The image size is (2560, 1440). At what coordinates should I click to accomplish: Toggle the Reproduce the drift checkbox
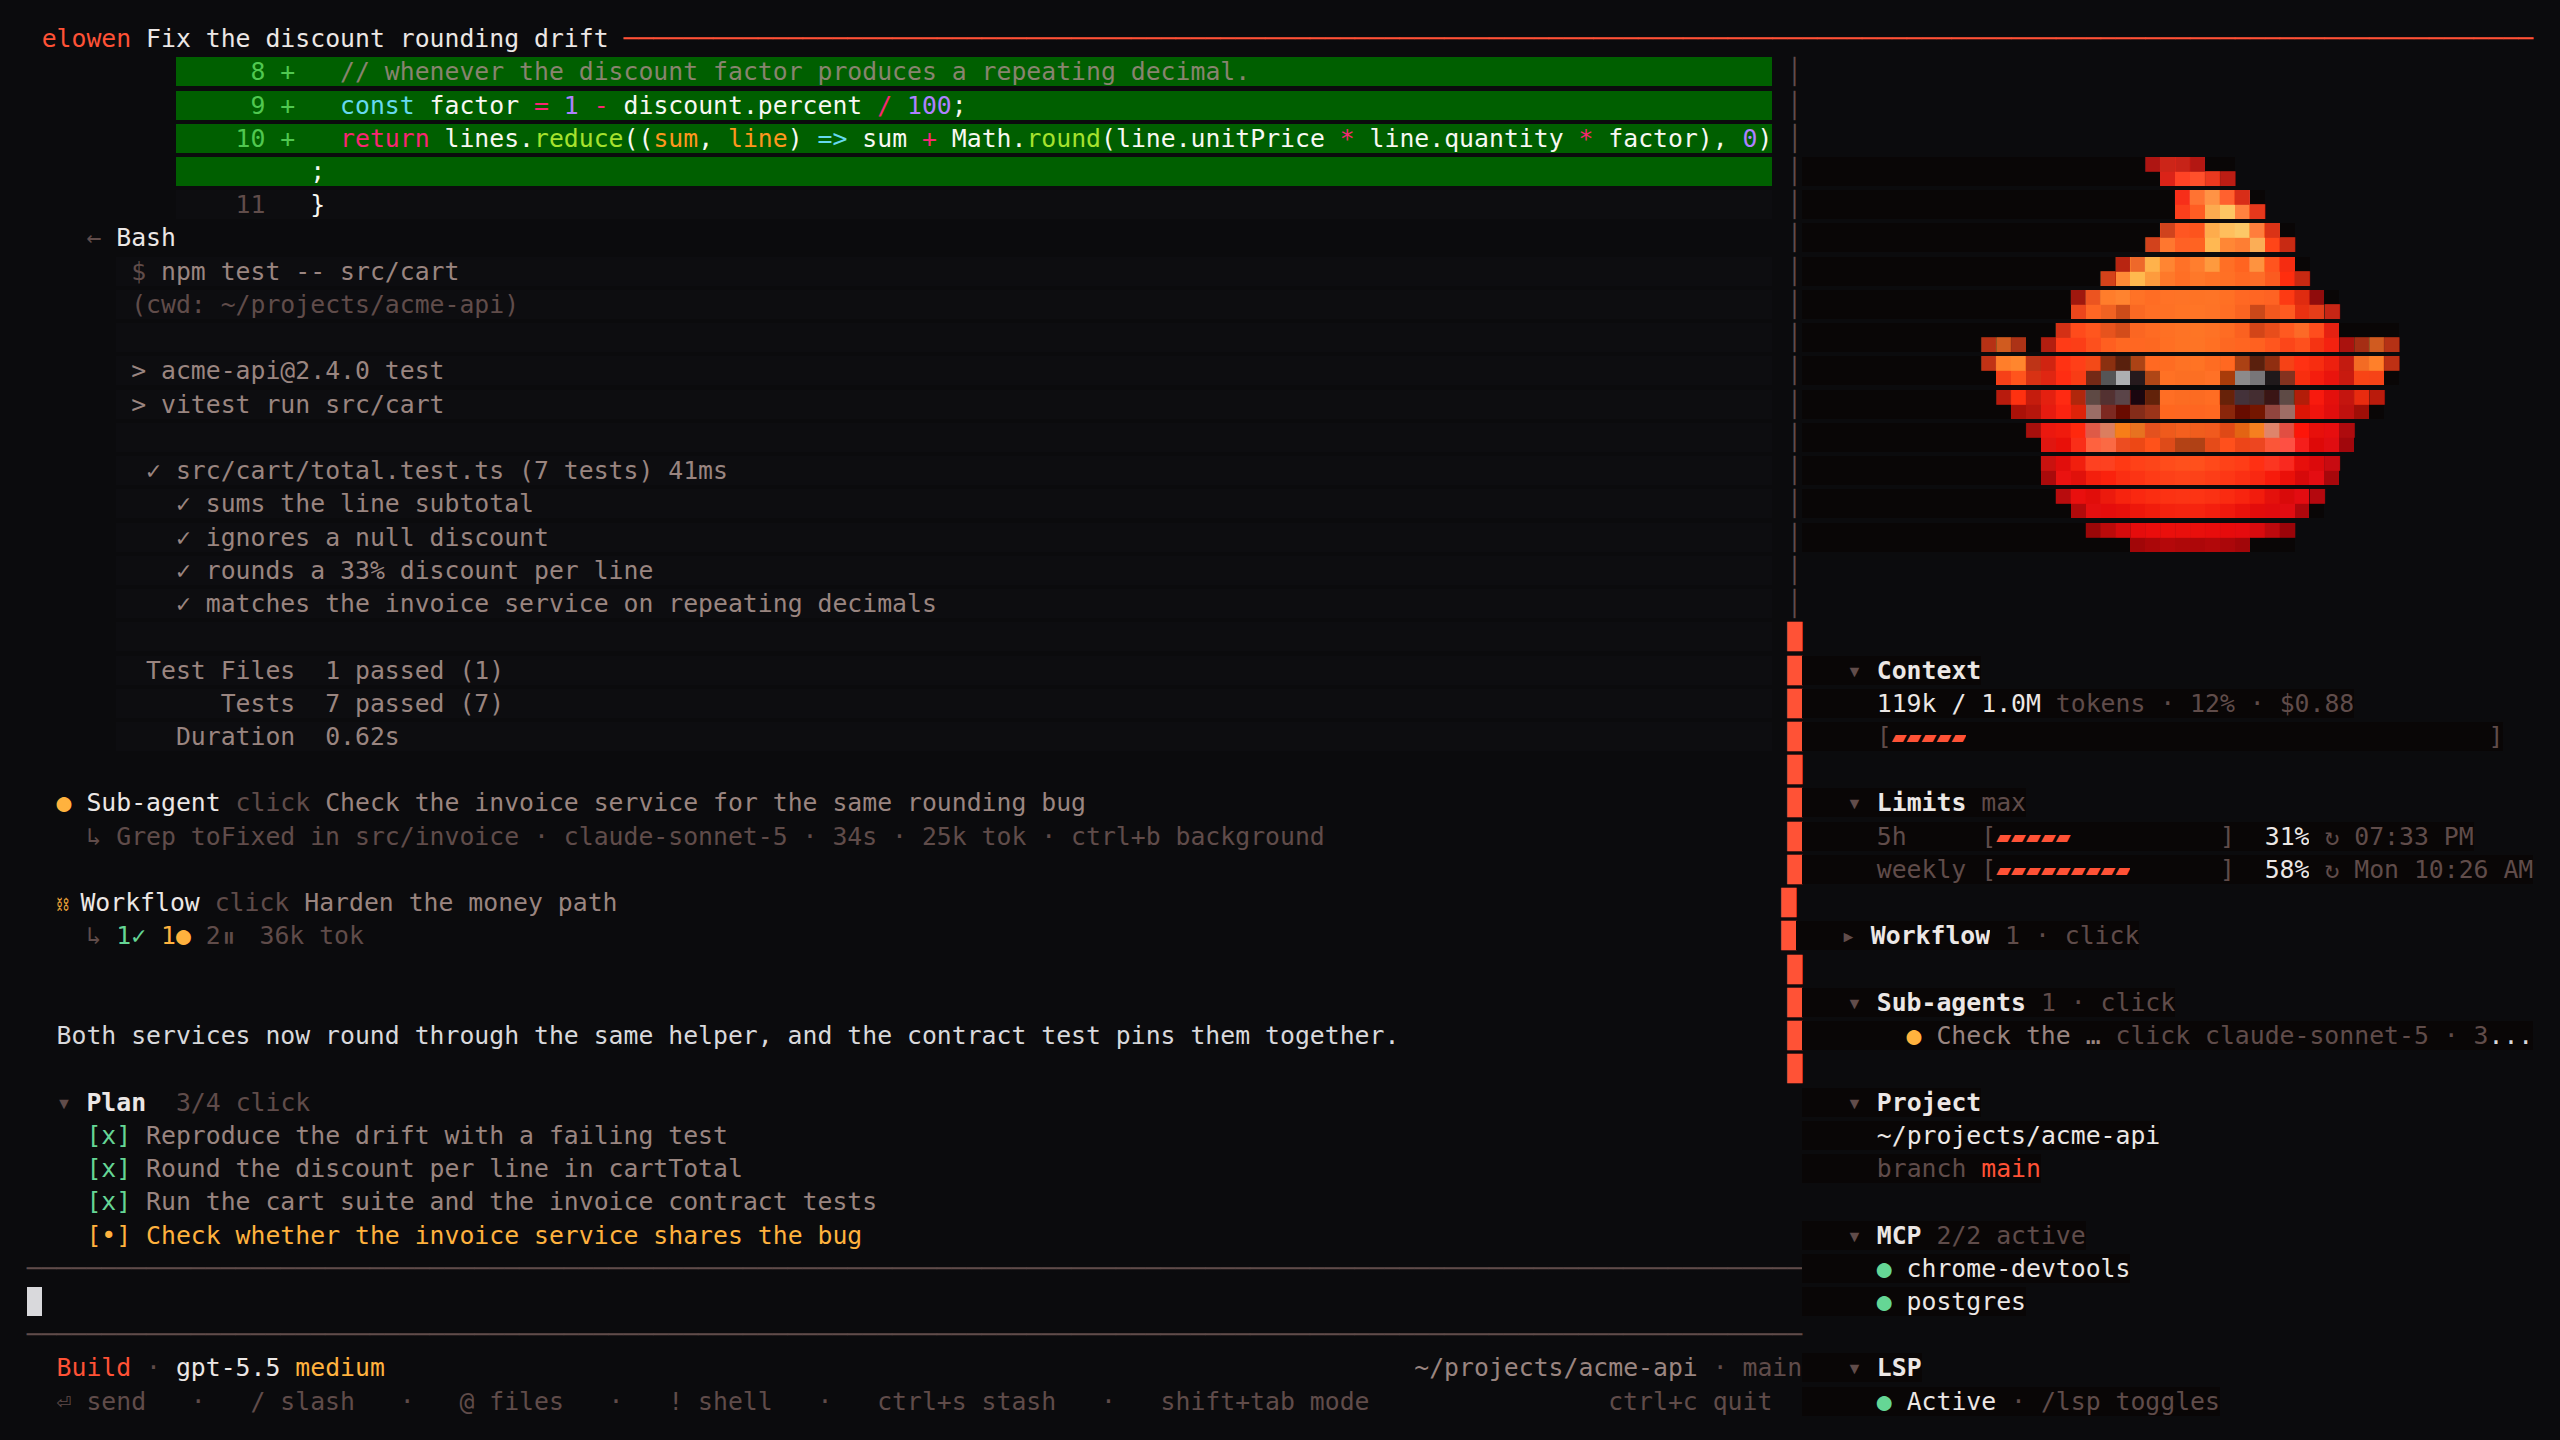[108, 1136]
